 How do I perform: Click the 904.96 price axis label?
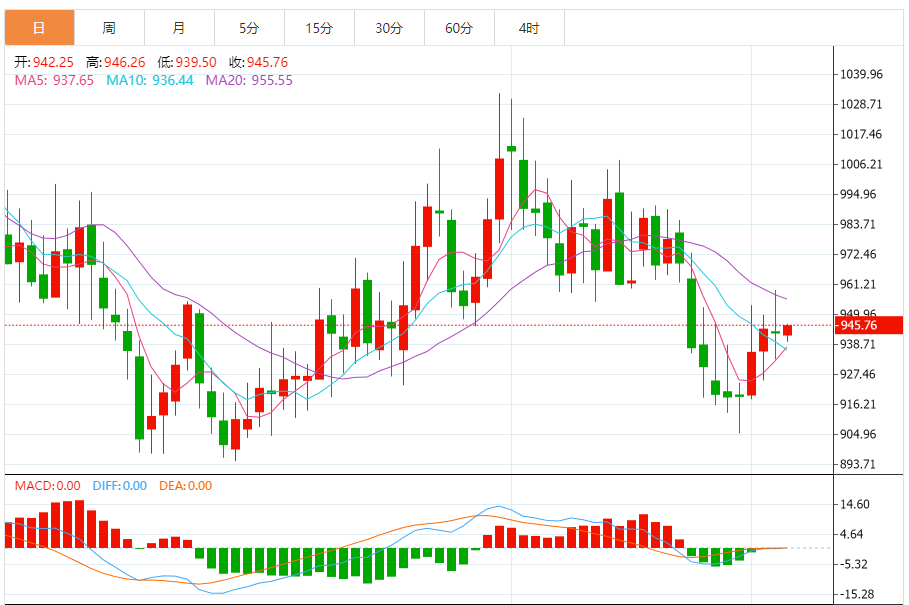point(859,435)
